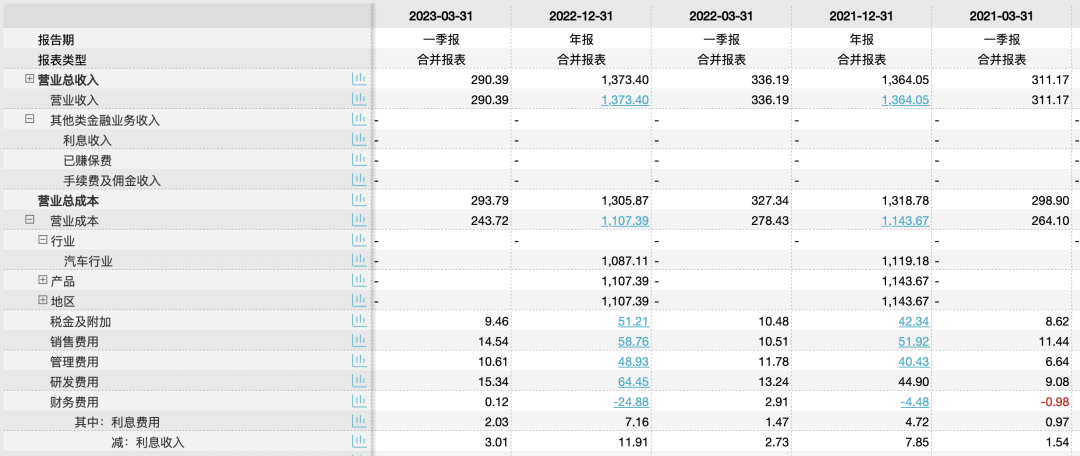Select the 2023-03-31 column header

coord(440,16)
